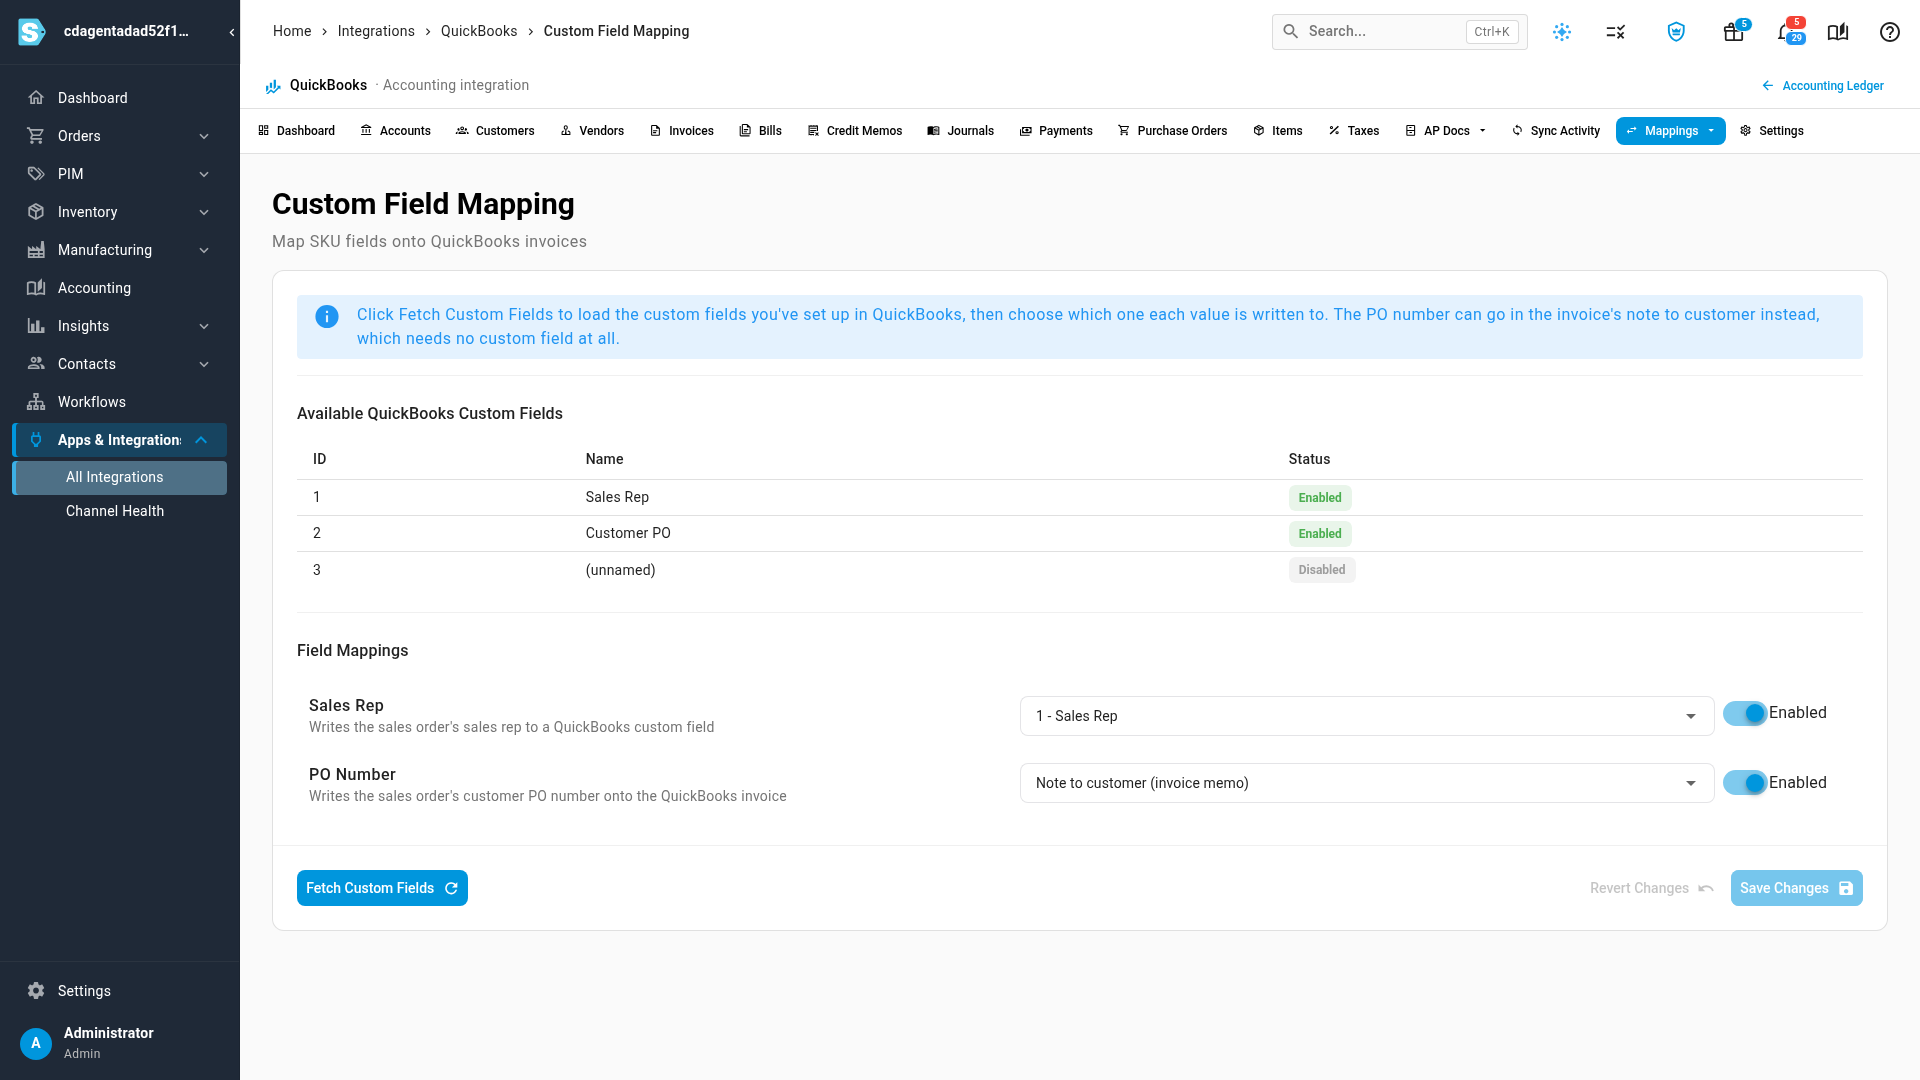Viewport: 1920px width, 1080px height.
Task: Click the Disabled status badge for unnamed field
Action: [1321, 570]
